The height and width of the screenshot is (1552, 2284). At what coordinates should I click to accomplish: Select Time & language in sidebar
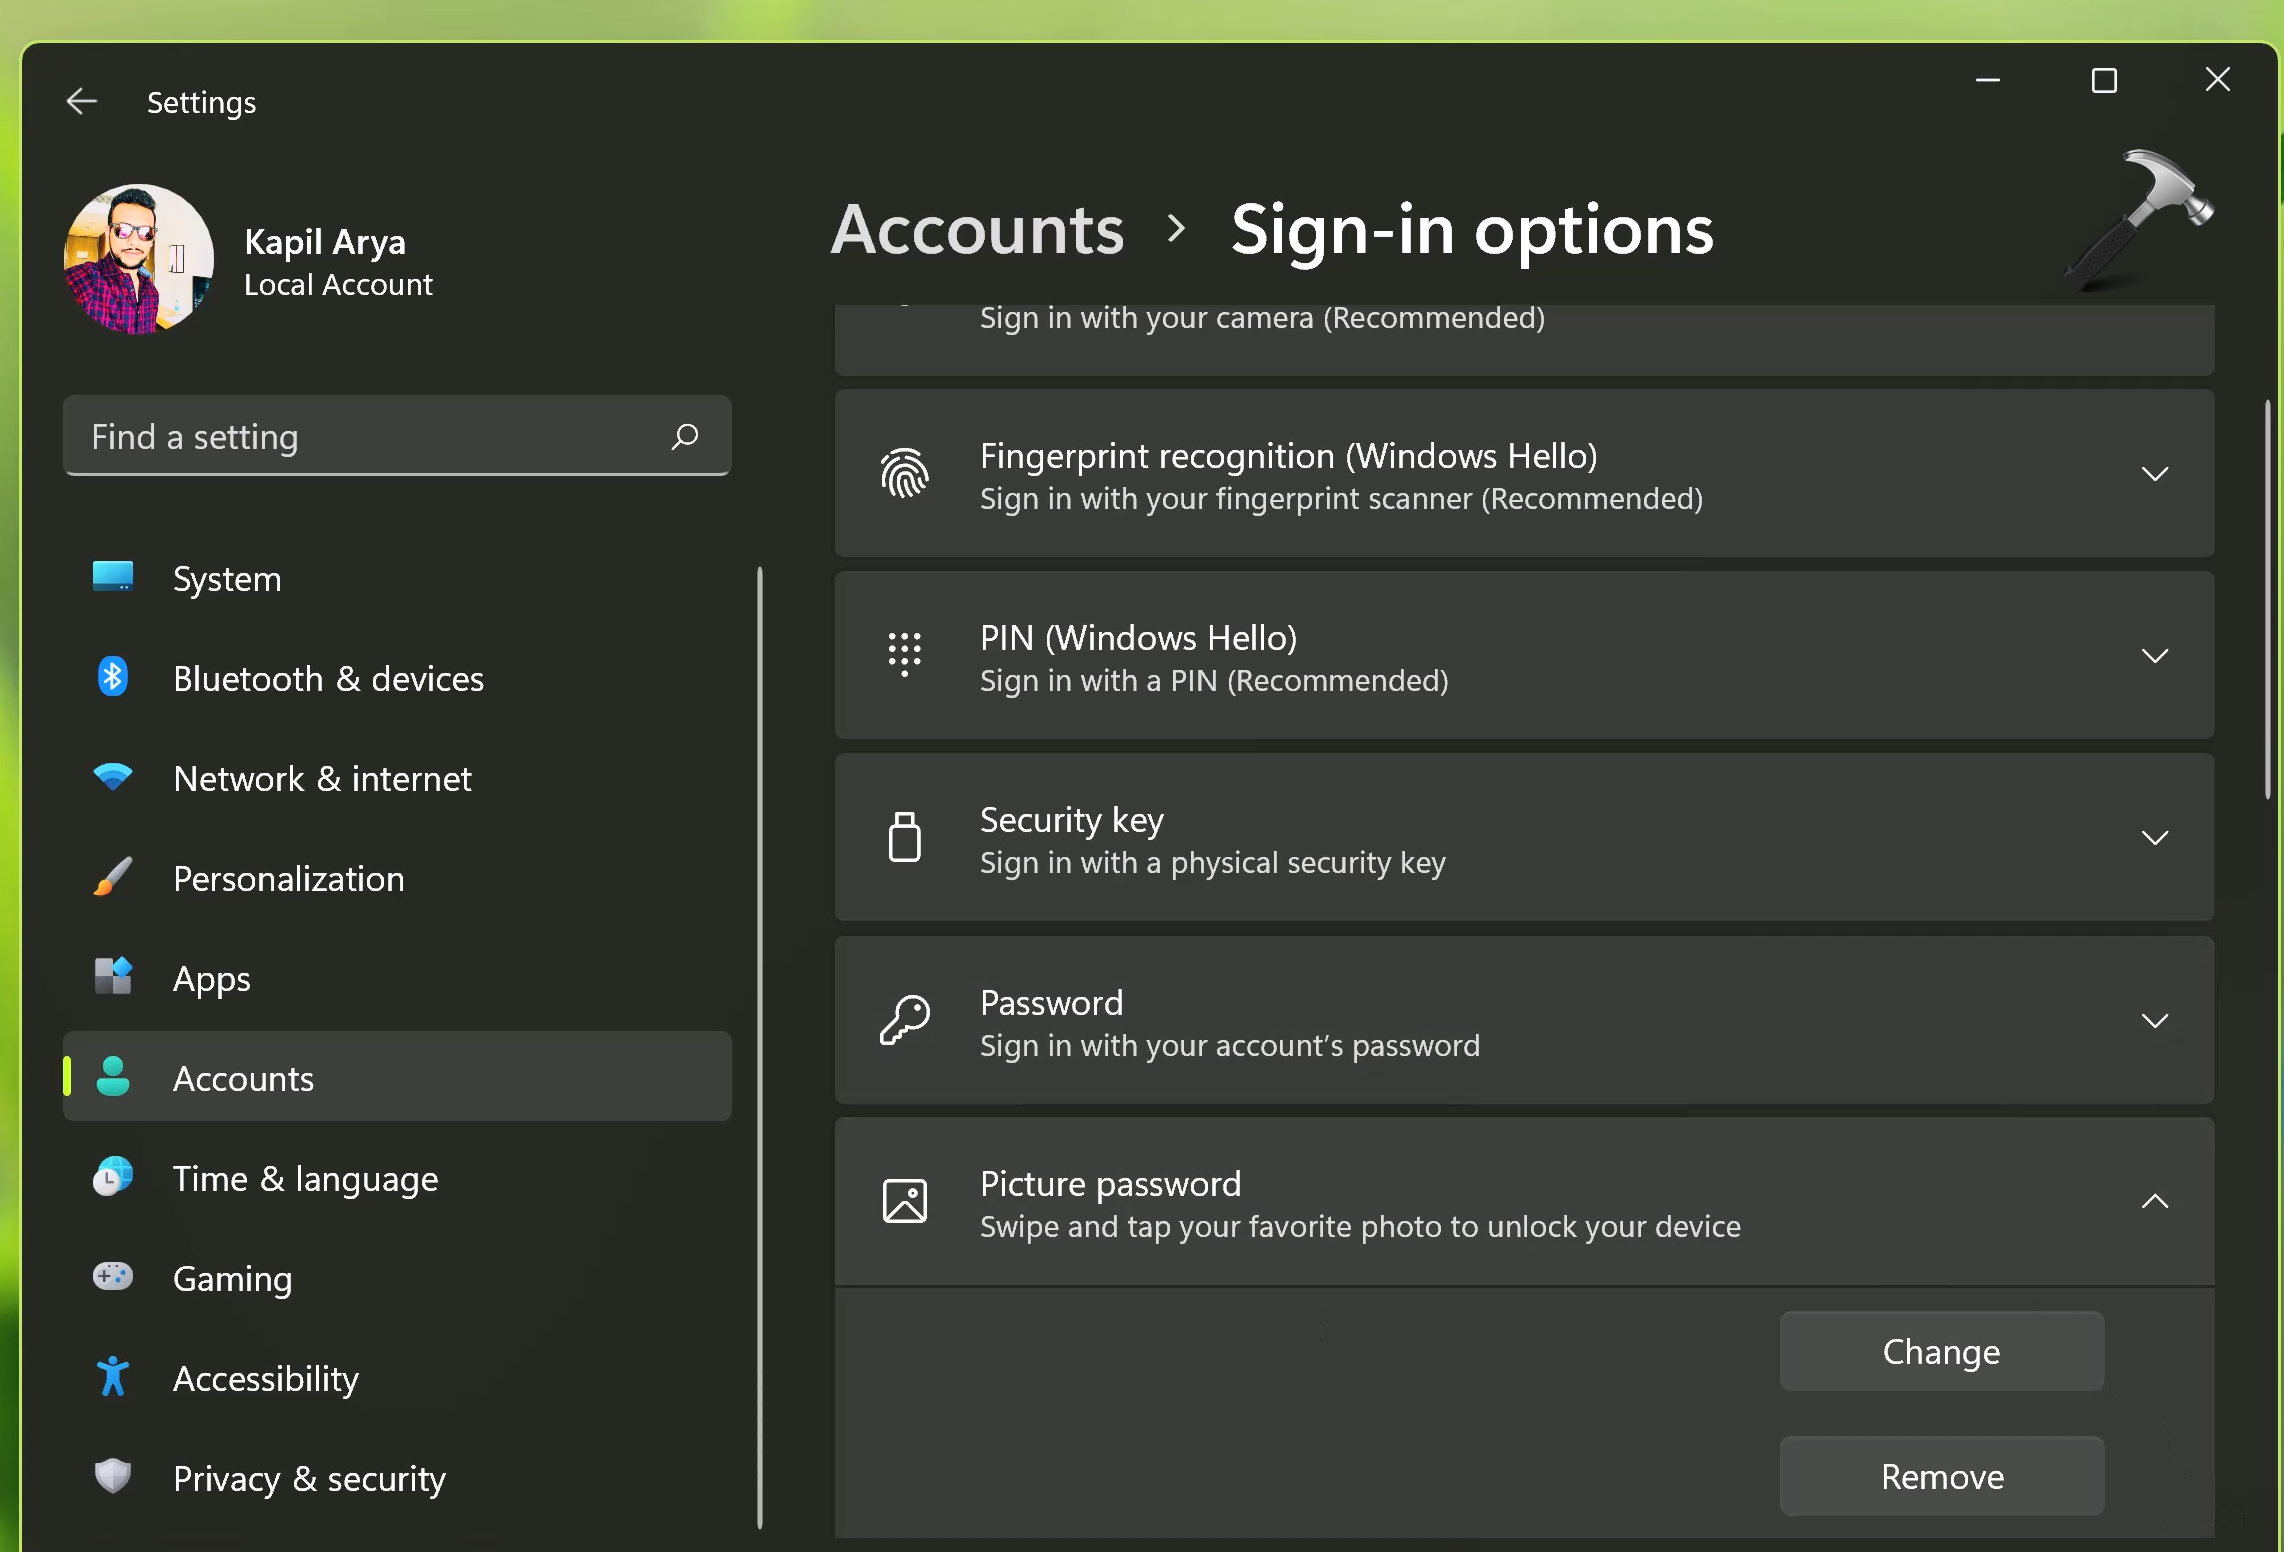point(305,1178)
